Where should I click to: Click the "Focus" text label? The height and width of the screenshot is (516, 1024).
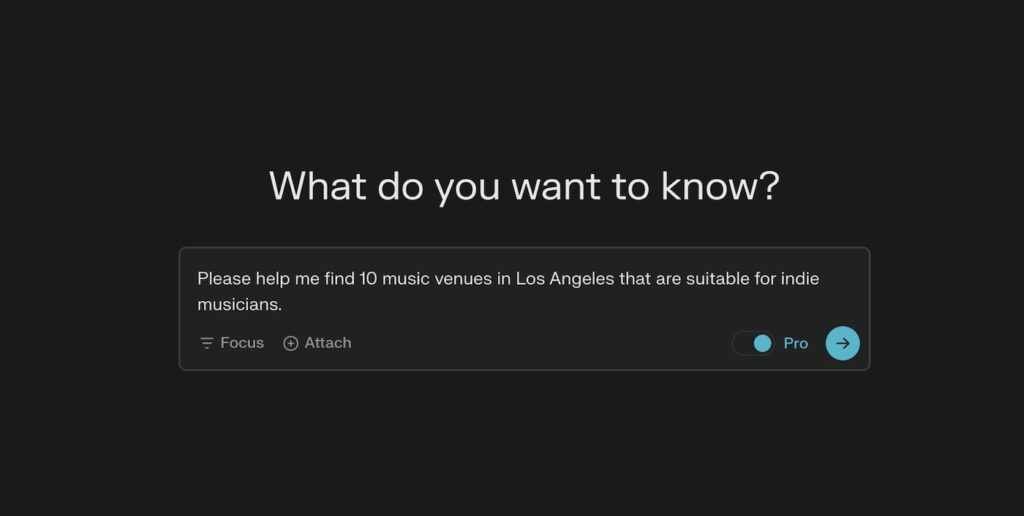point(242,343)
